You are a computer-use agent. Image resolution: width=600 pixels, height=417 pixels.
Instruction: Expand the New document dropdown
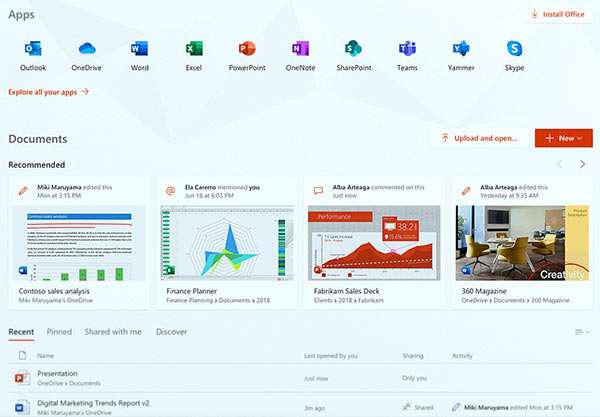click(564, 138)
